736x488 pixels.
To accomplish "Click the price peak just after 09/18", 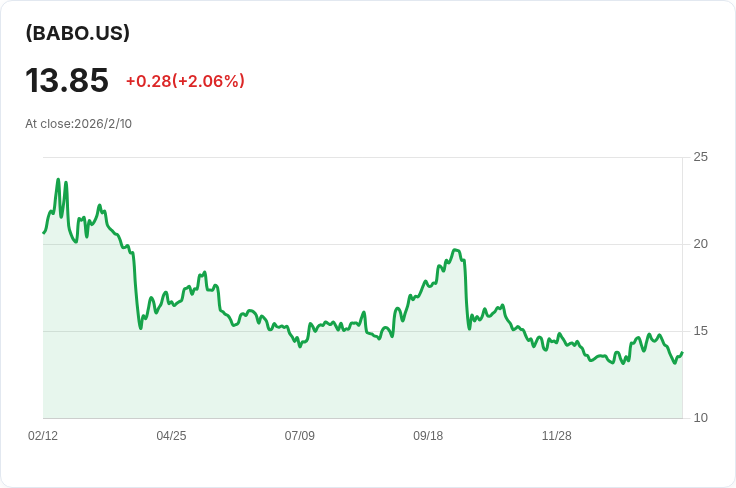I will pyautogui.click(x=455, y=250).
